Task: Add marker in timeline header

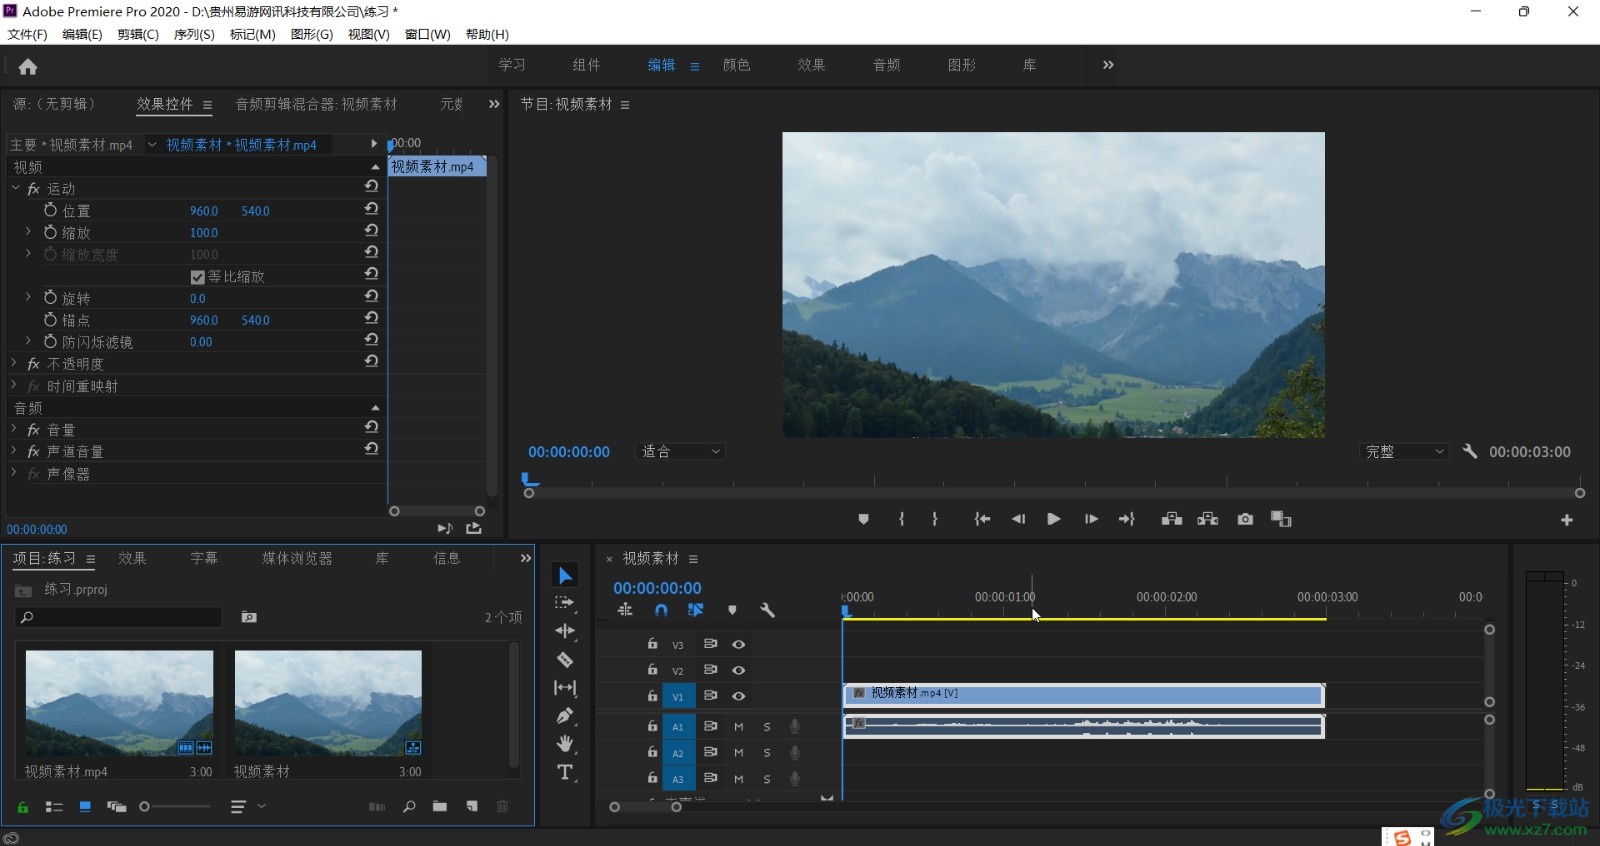Action: 732,610
